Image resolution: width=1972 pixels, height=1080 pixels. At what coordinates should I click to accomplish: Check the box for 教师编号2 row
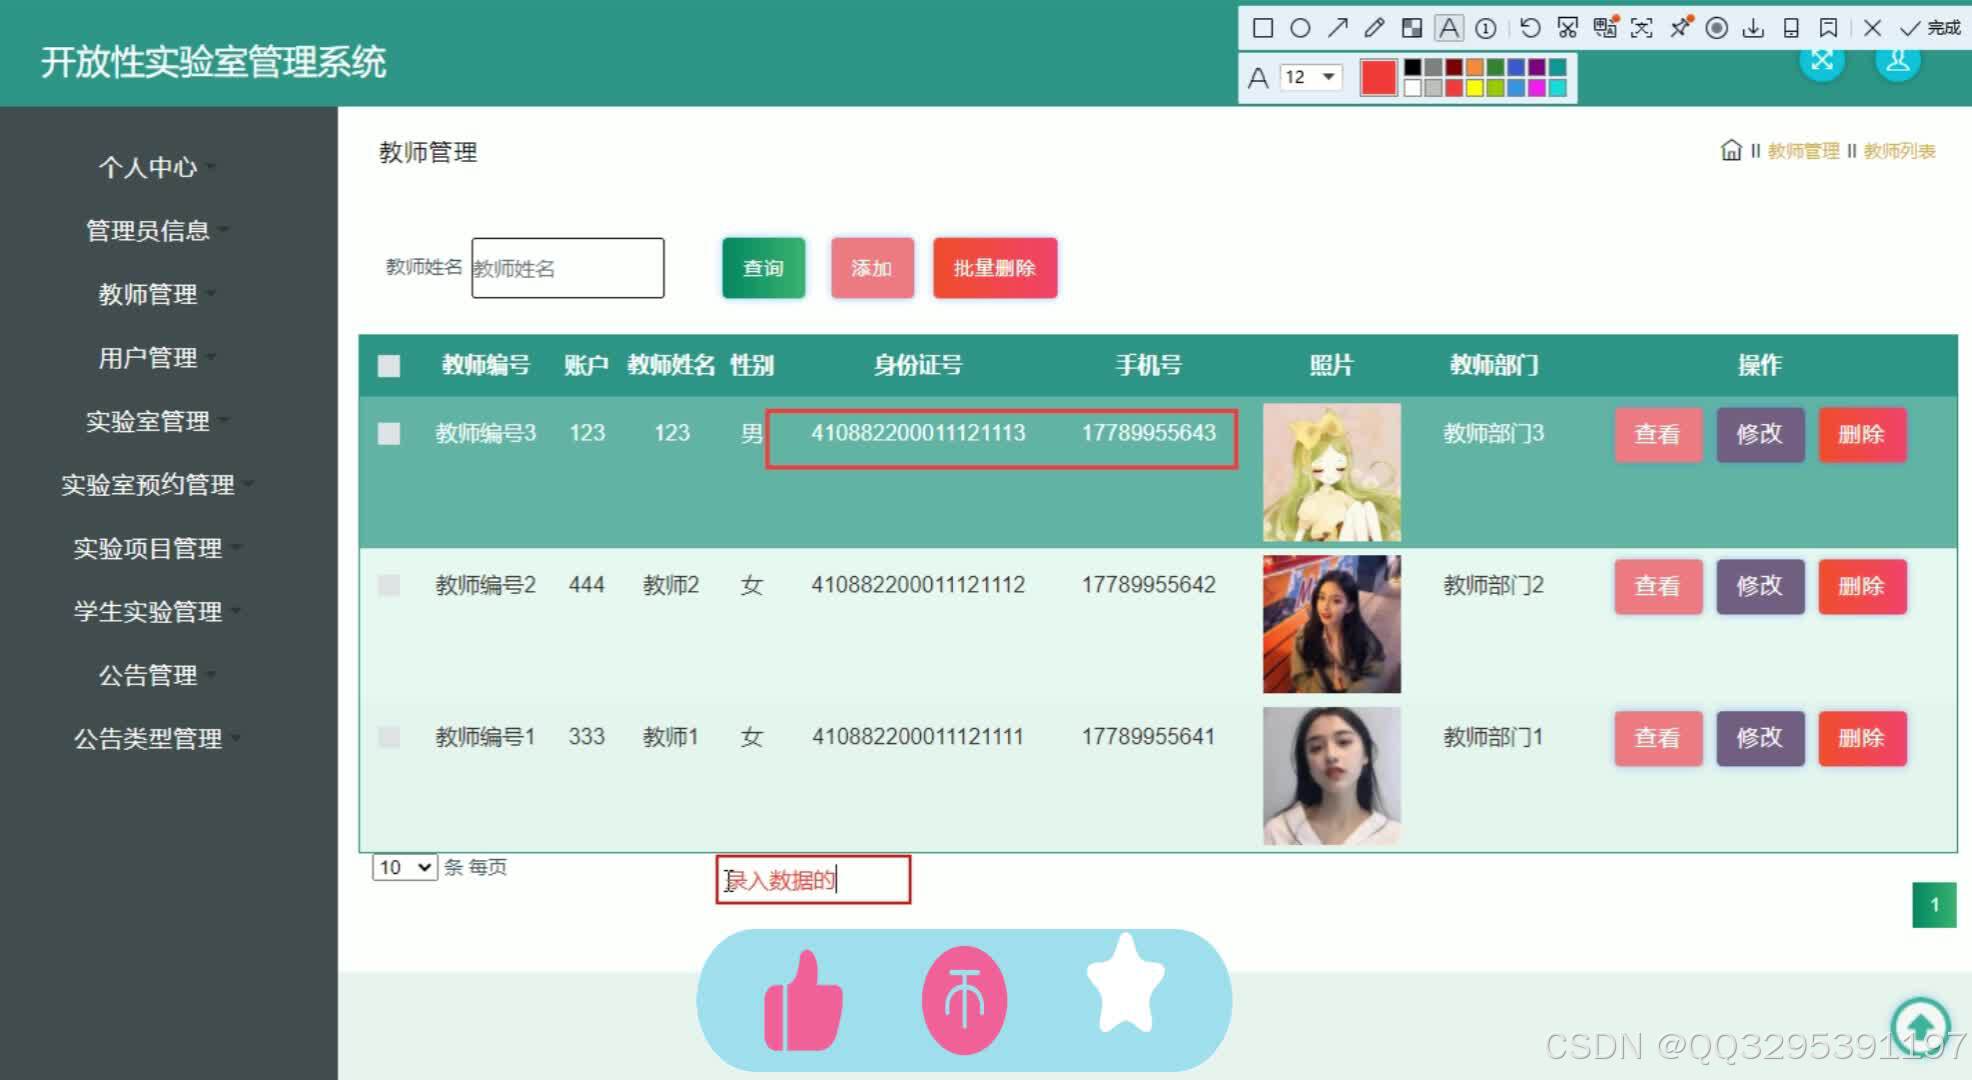pos(389,585)
